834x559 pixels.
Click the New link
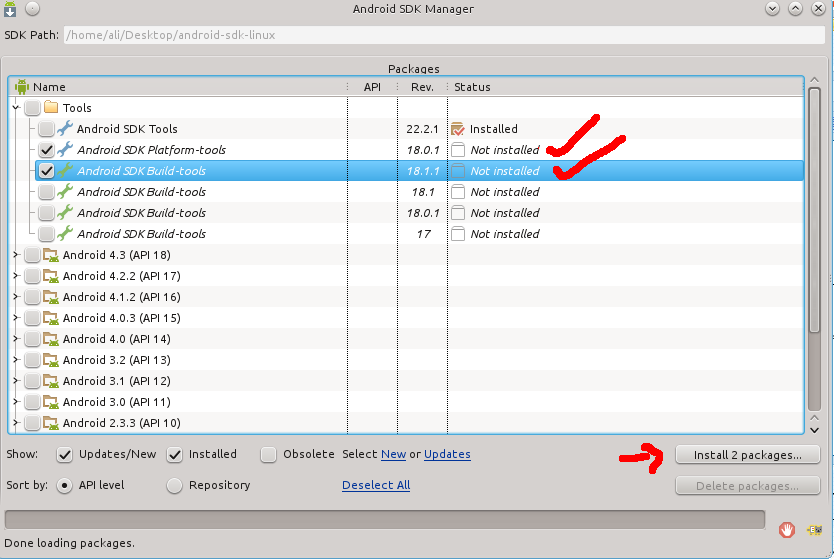tap(394, 454)
